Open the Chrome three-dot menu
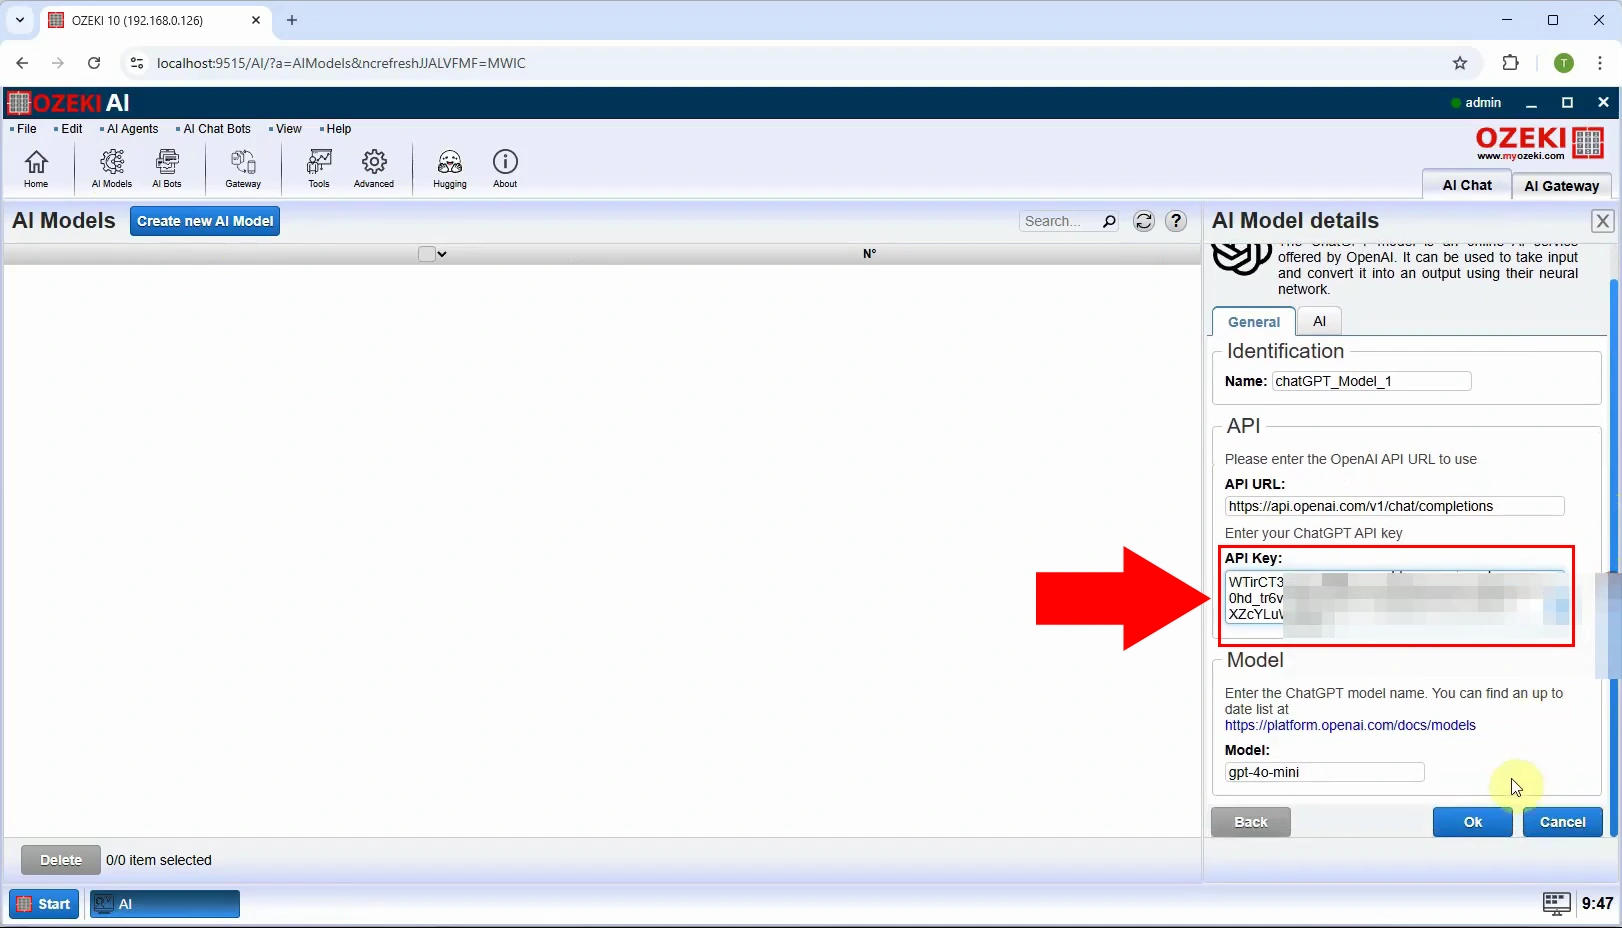 (x=1600, y=63)
